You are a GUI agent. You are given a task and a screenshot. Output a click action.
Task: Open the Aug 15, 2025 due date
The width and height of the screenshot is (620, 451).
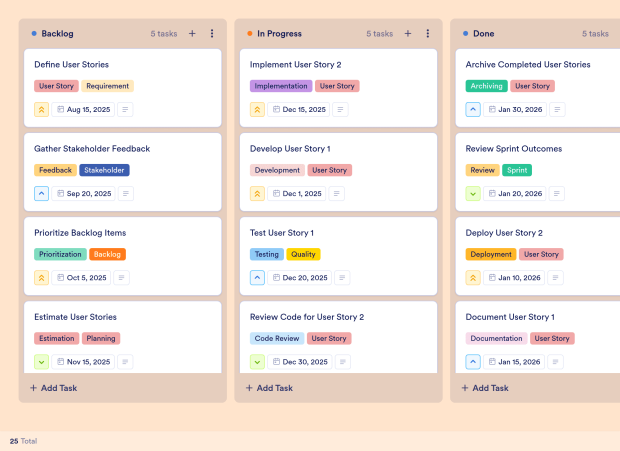[x=83, y=109]
